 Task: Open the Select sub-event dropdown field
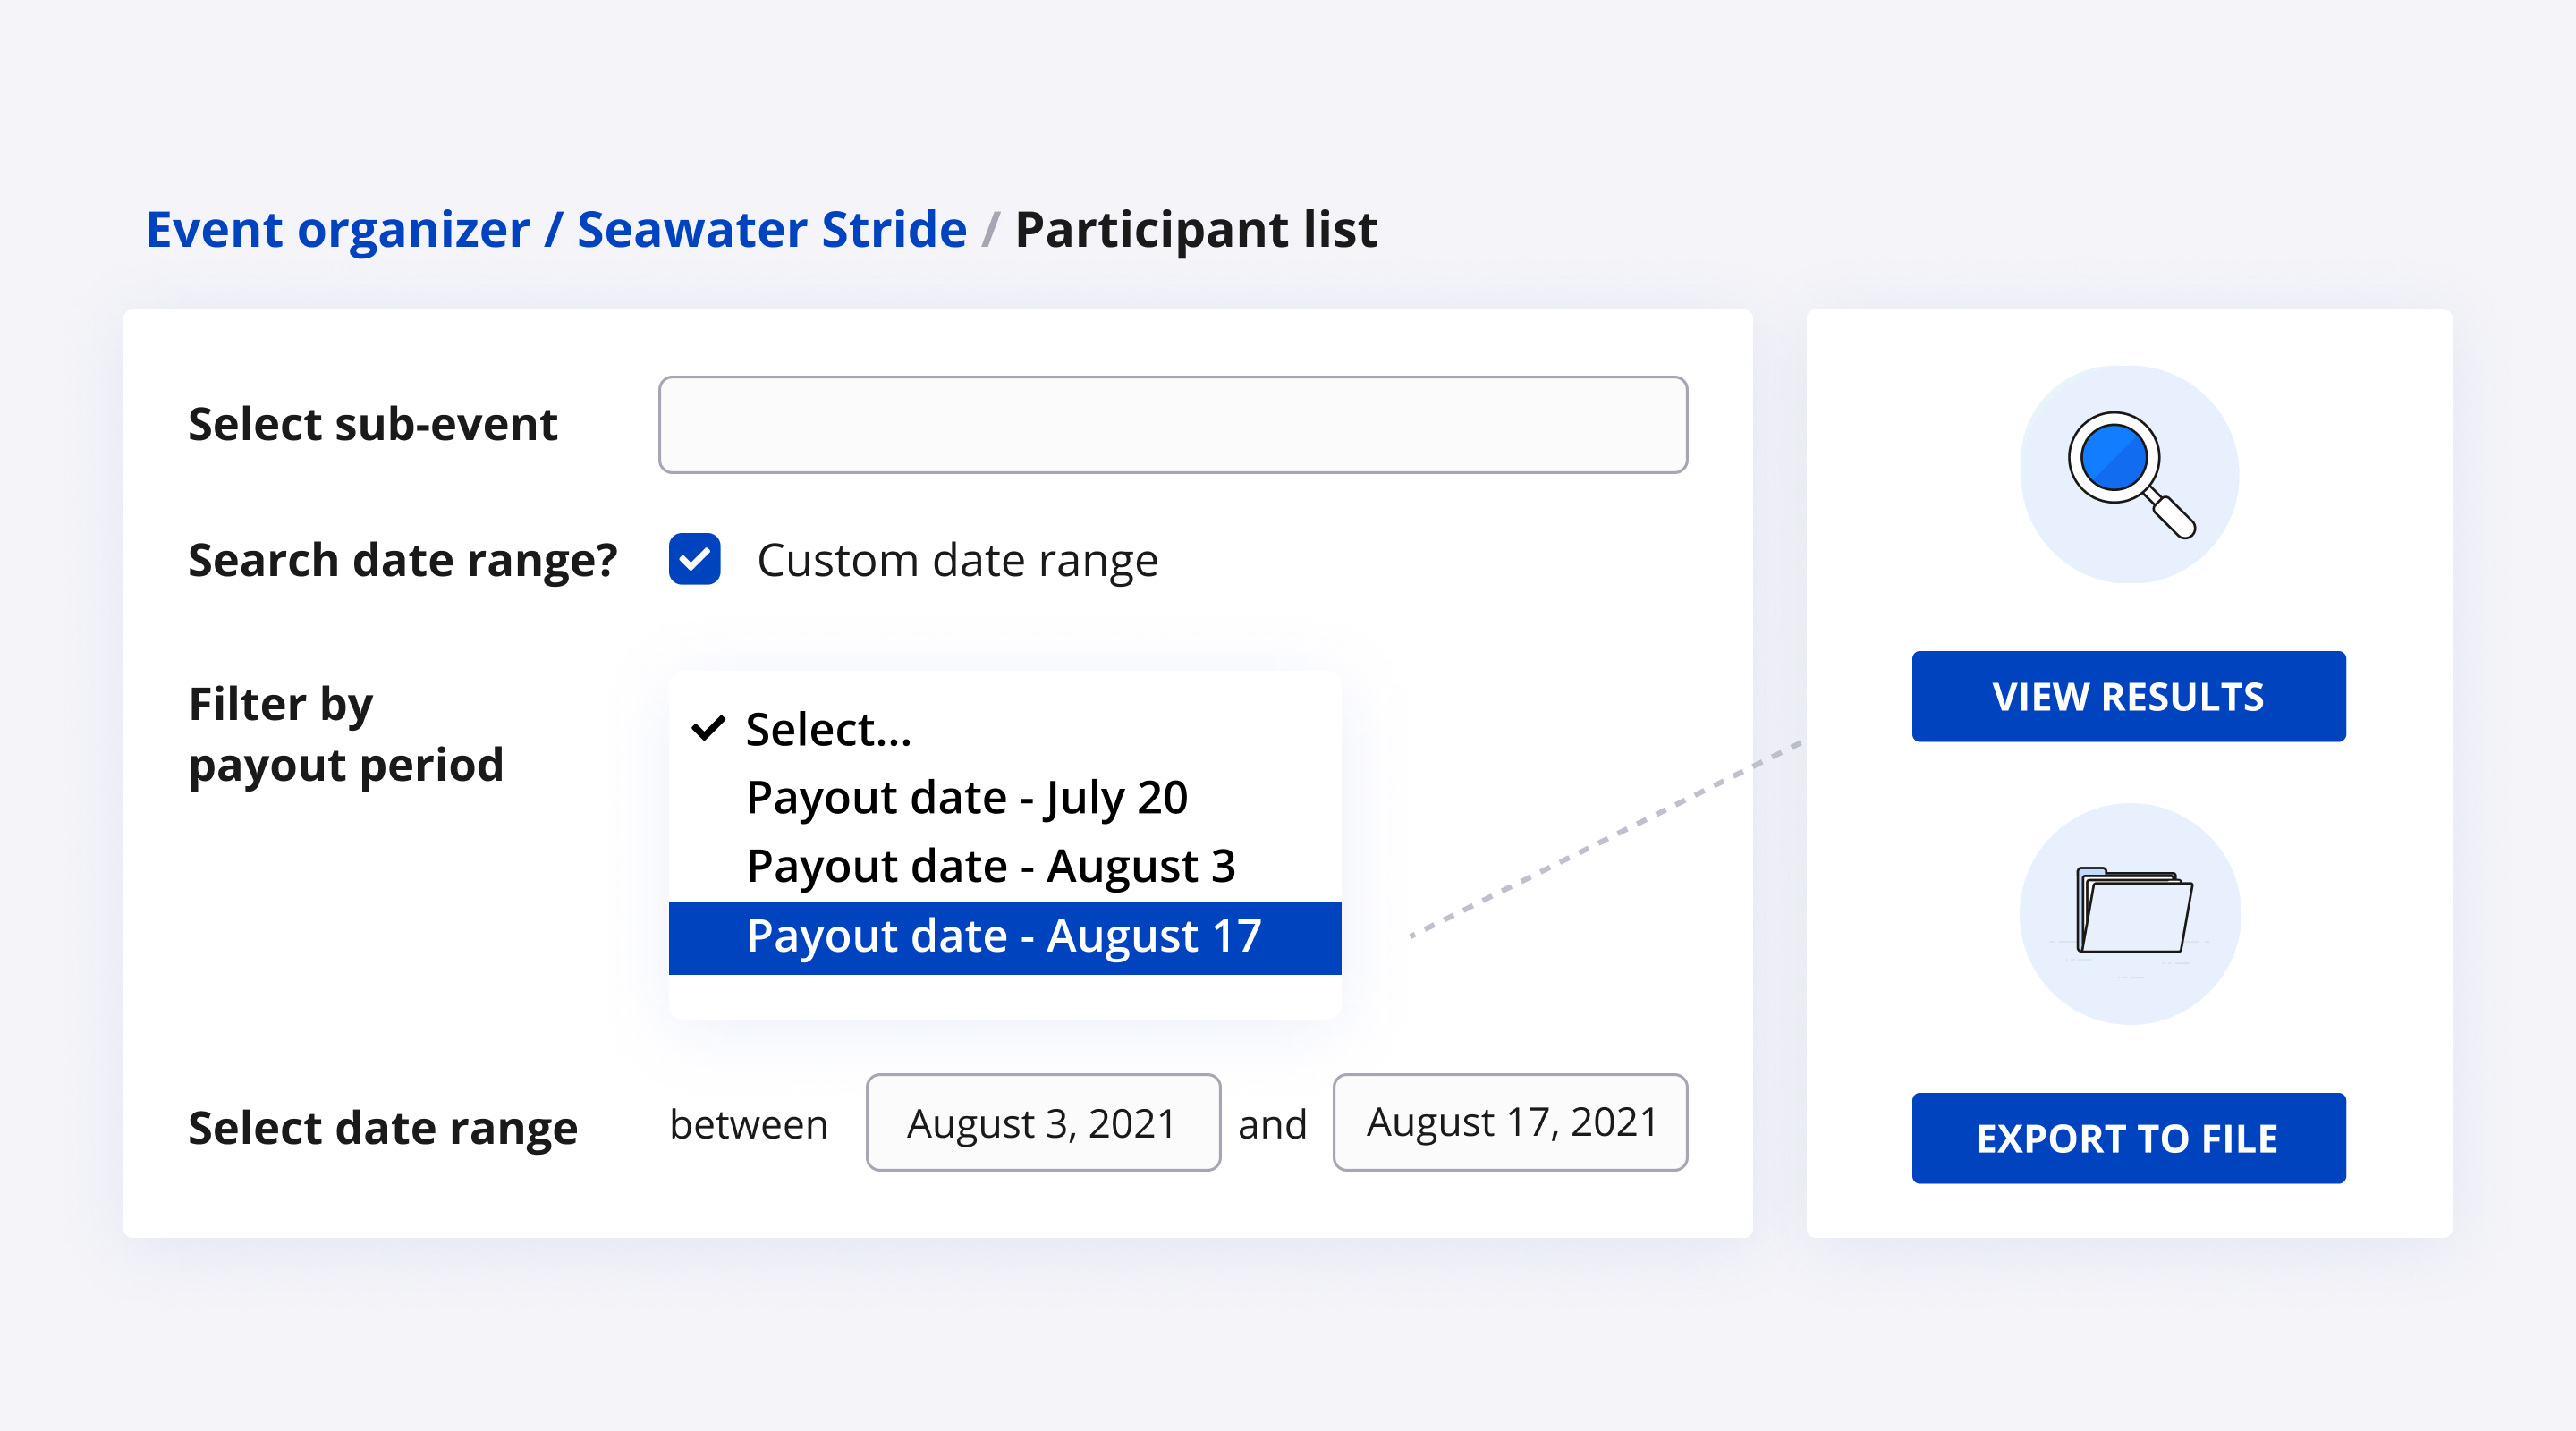coord(1172,425)
